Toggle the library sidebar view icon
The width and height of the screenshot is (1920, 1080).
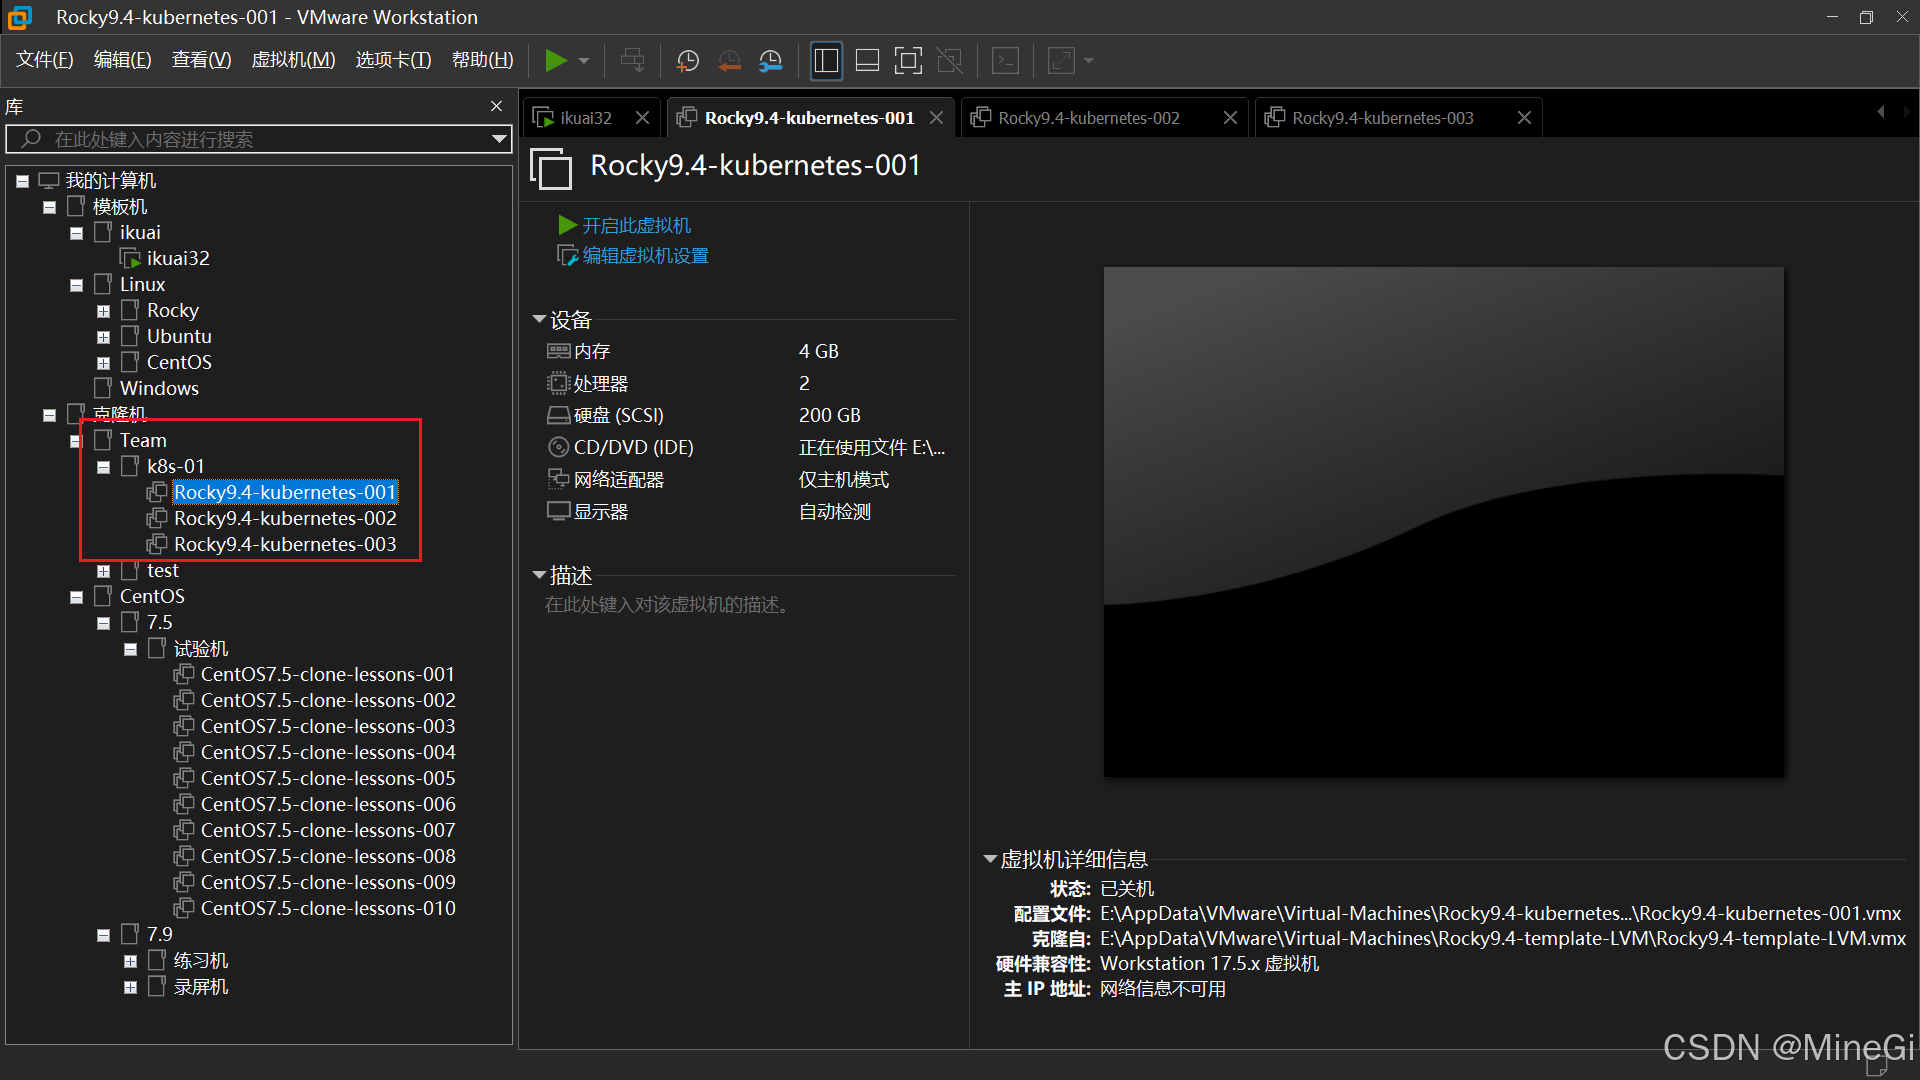(826, 61)
